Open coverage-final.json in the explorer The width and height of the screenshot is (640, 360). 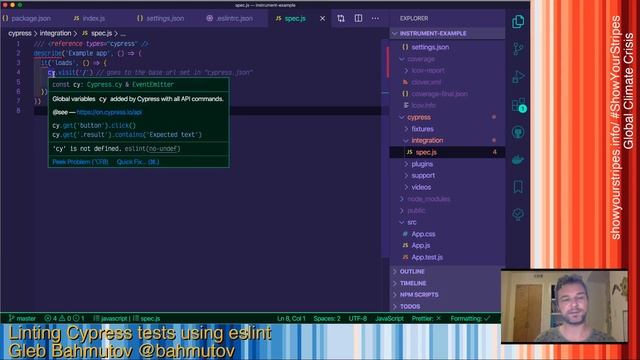click(439, 94)
